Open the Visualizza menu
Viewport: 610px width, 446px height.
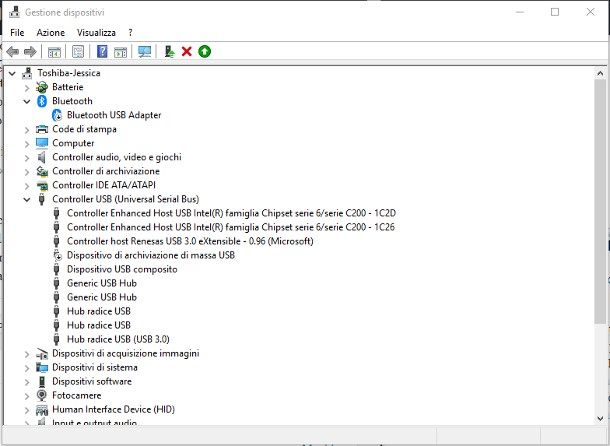(96, 33)
